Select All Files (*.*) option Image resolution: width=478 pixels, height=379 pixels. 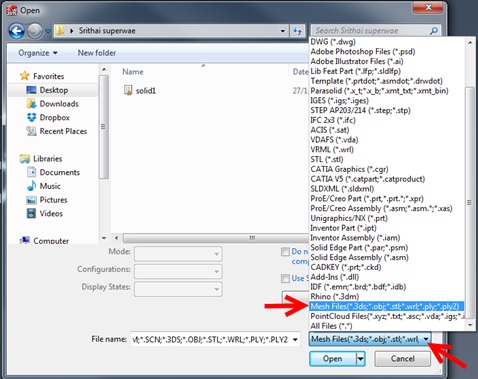click(x=331, y=326)
